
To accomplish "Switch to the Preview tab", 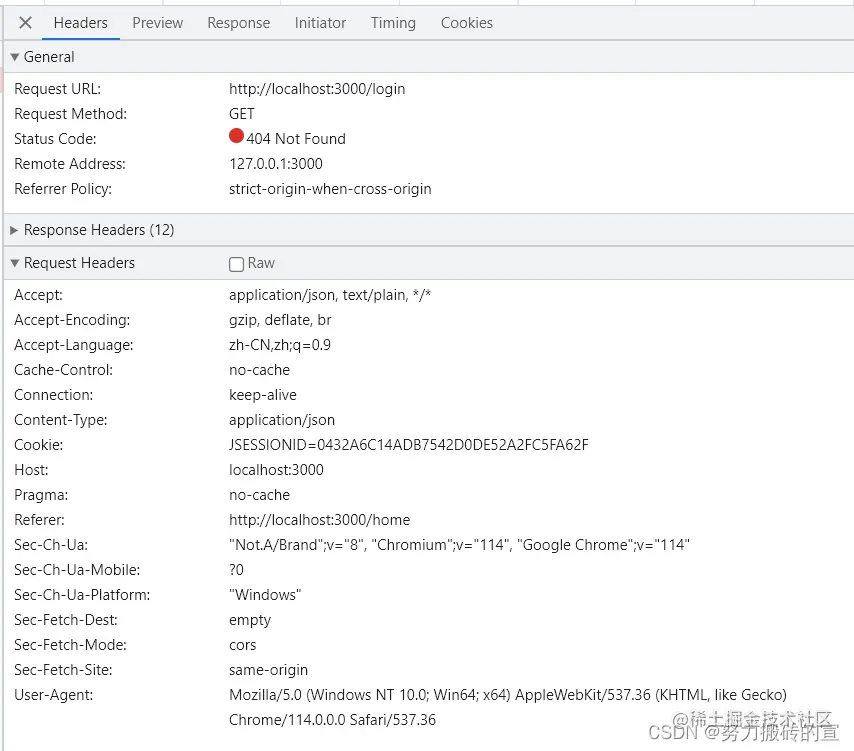I will (x=157, y=23).
